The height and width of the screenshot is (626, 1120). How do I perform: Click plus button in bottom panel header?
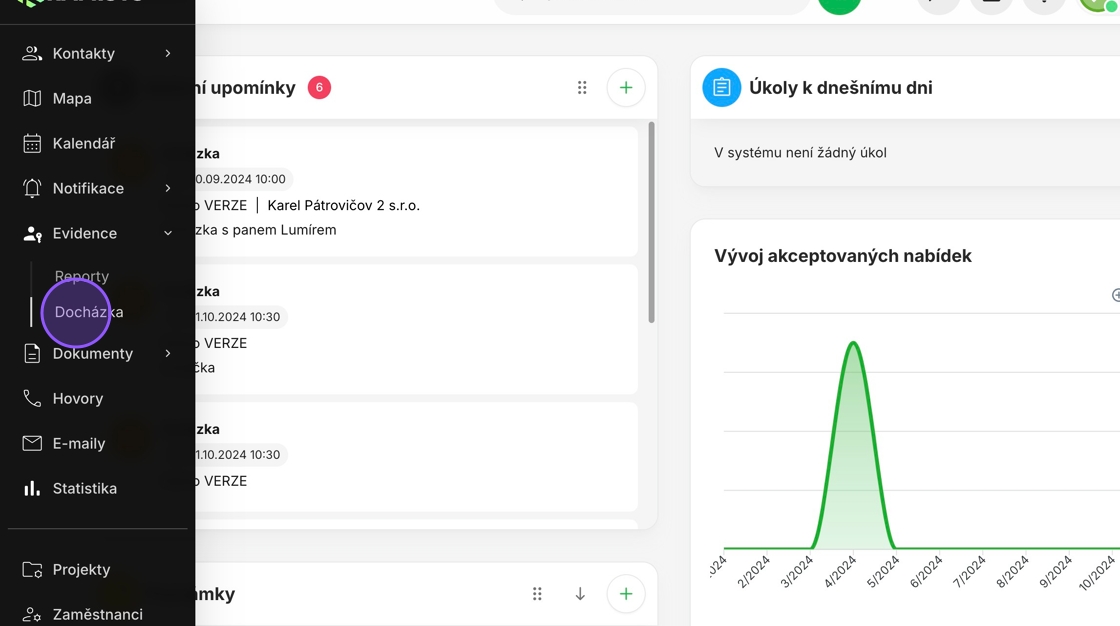[626, 594]
